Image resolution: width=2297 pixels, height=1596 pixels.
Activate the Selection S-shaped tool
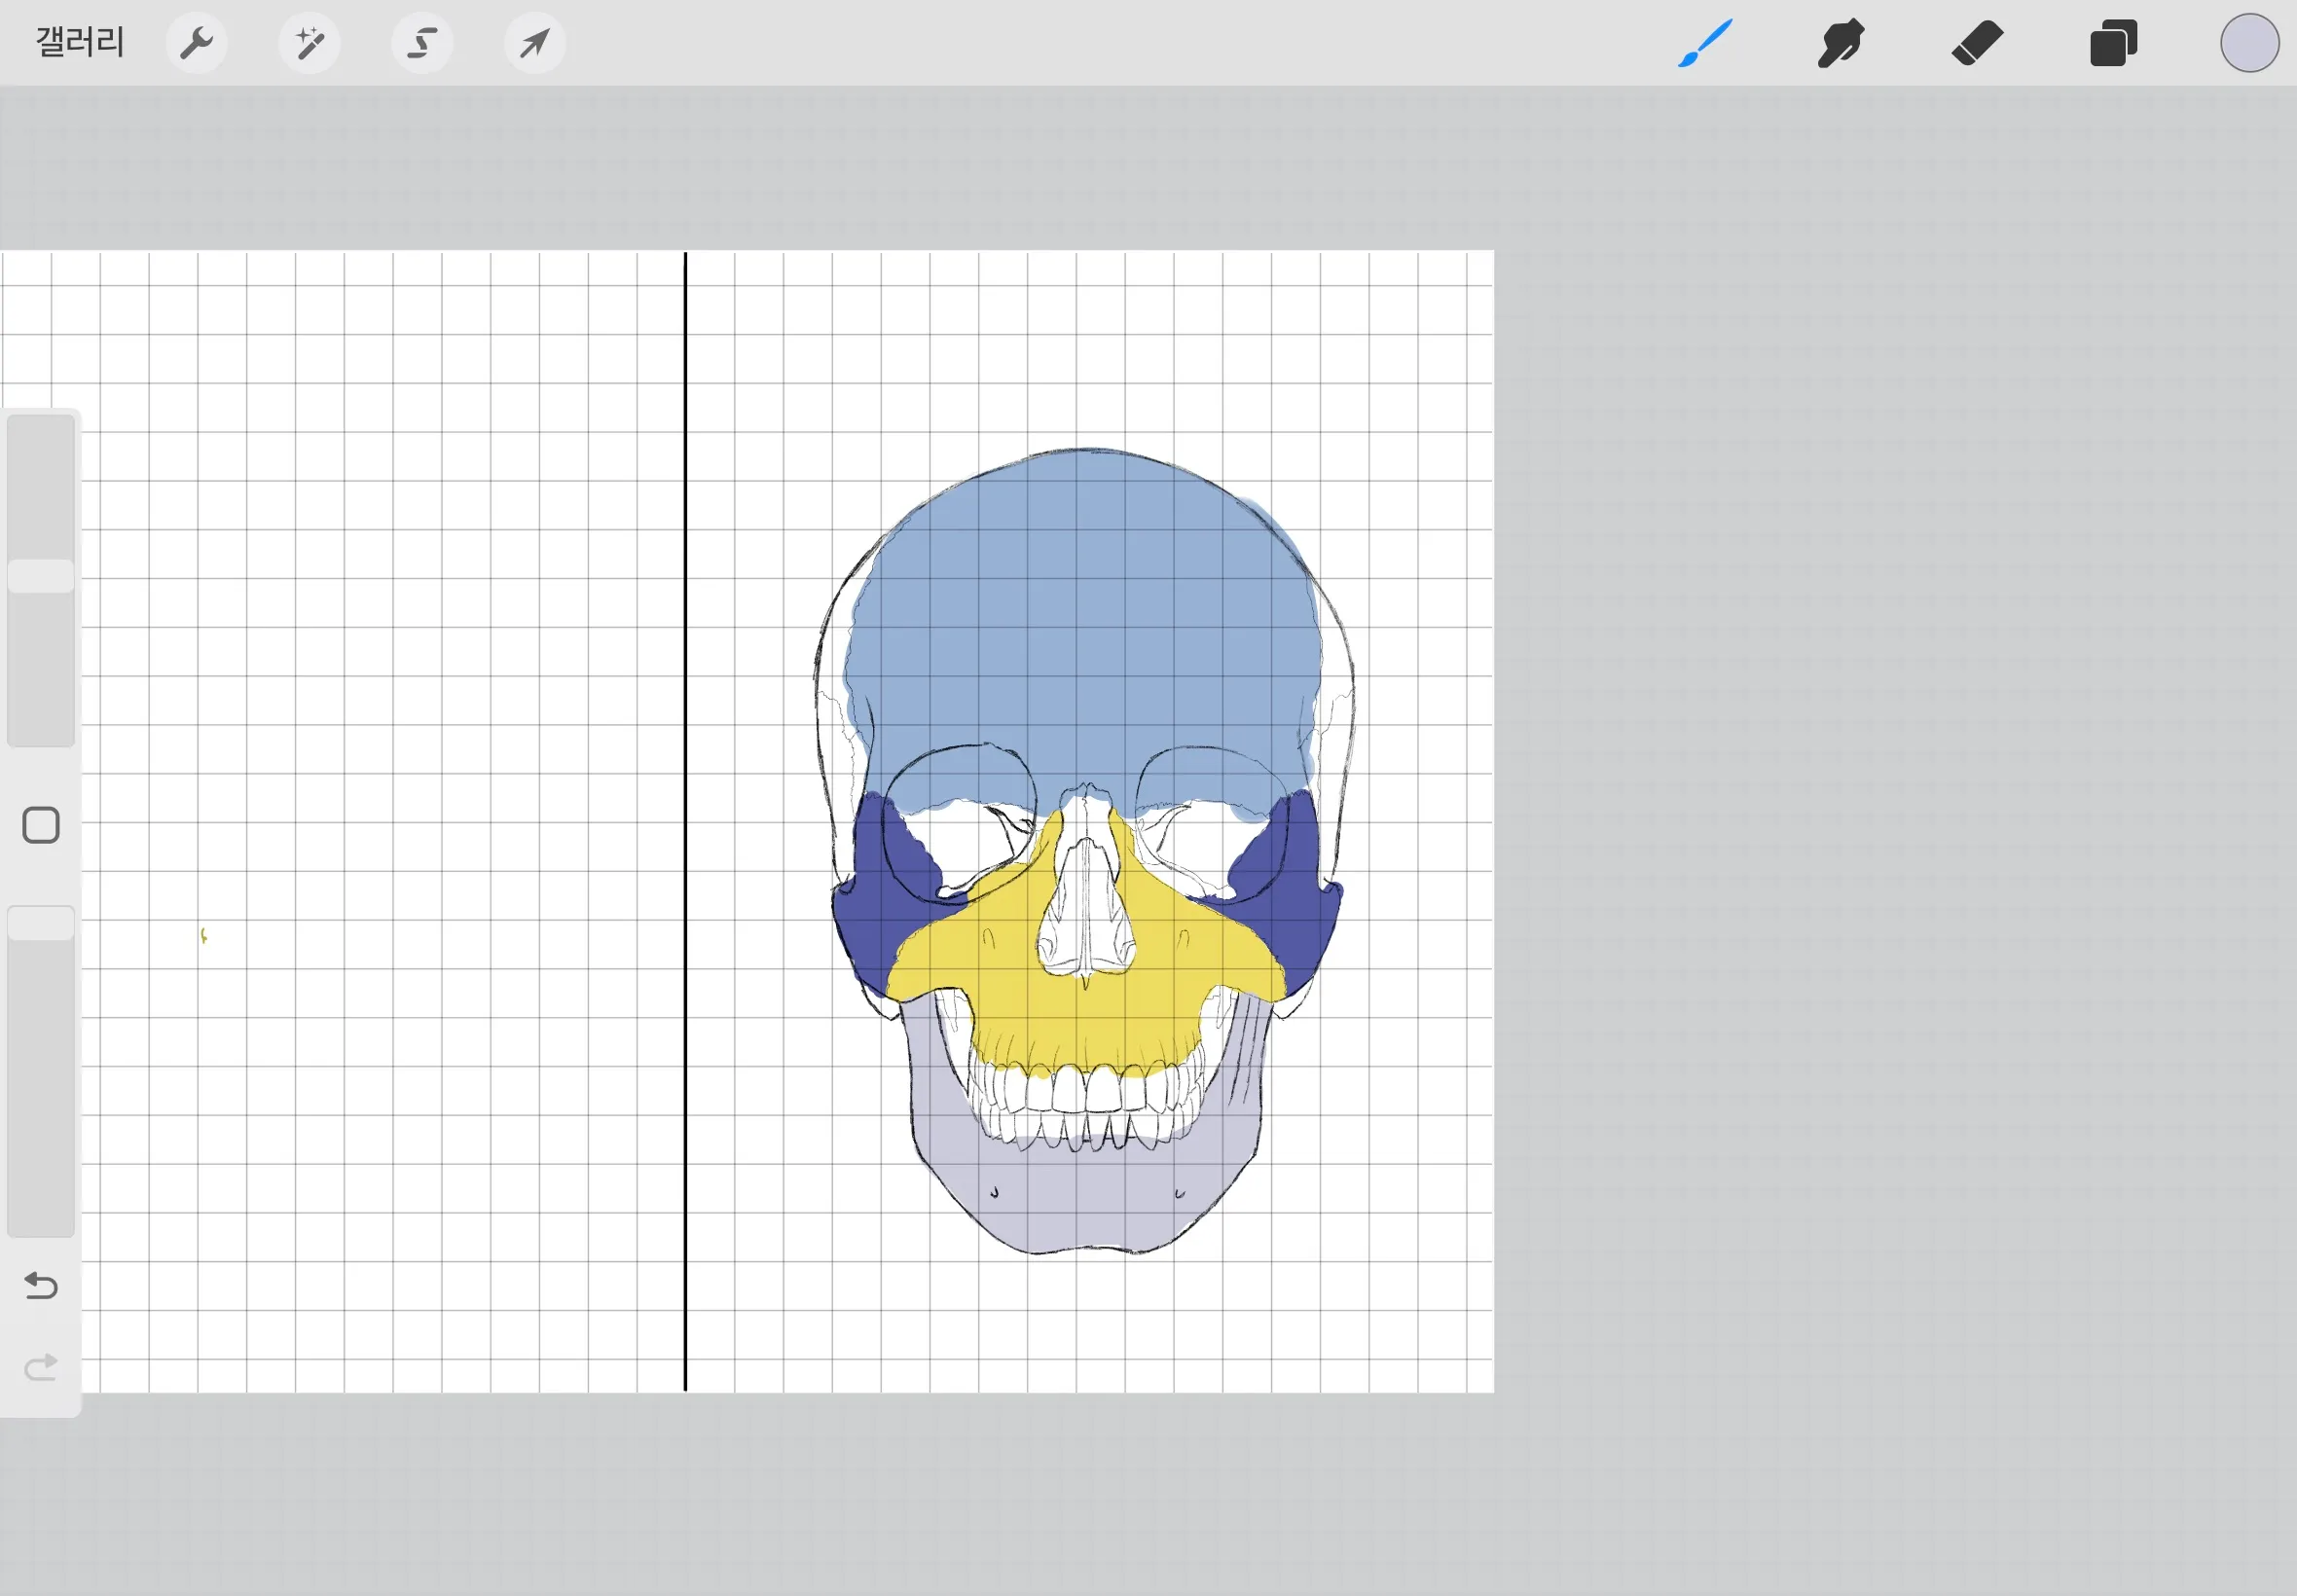(422, 43)
